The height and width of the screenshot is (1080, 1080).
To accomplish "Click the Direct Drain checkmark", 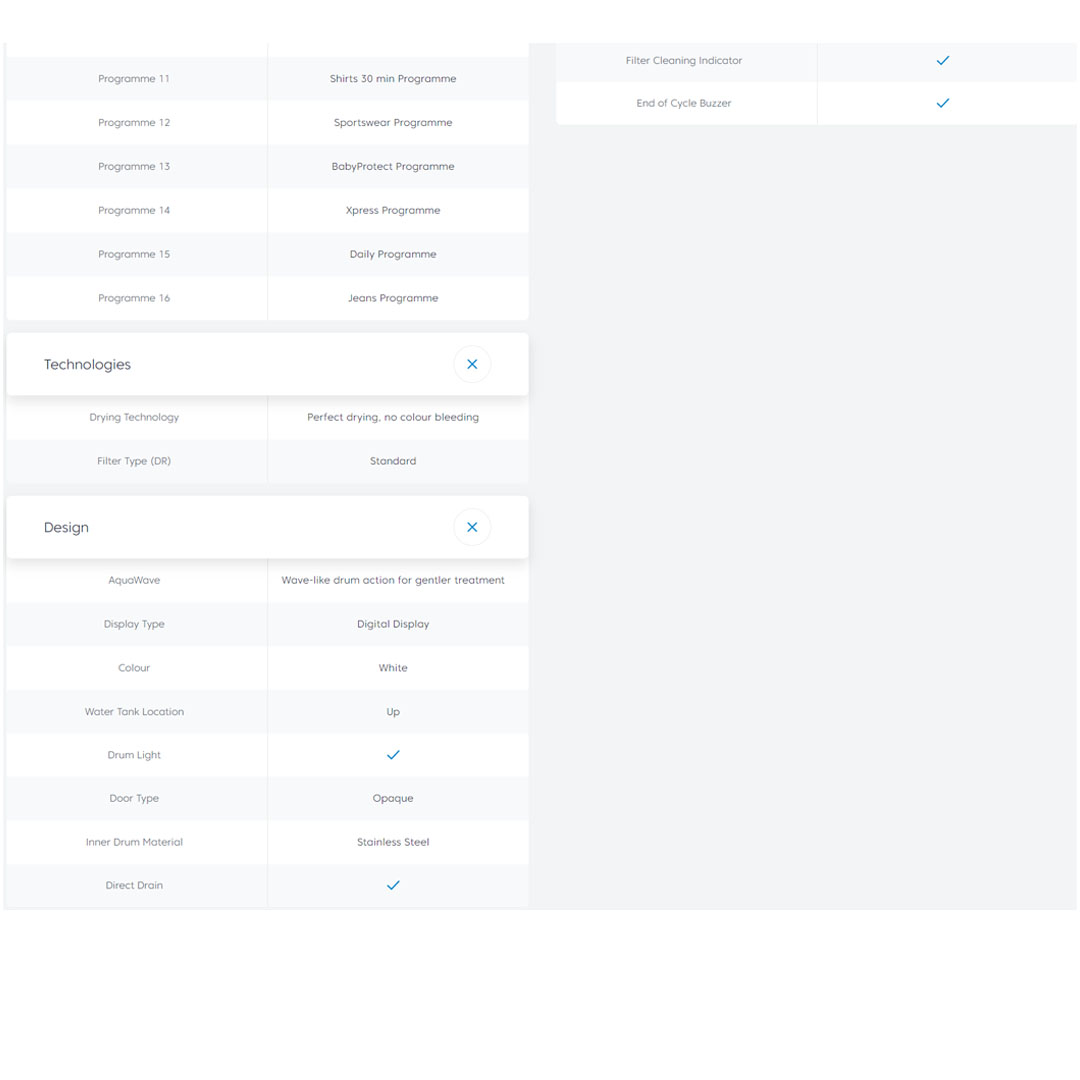I will click(393, 885).
